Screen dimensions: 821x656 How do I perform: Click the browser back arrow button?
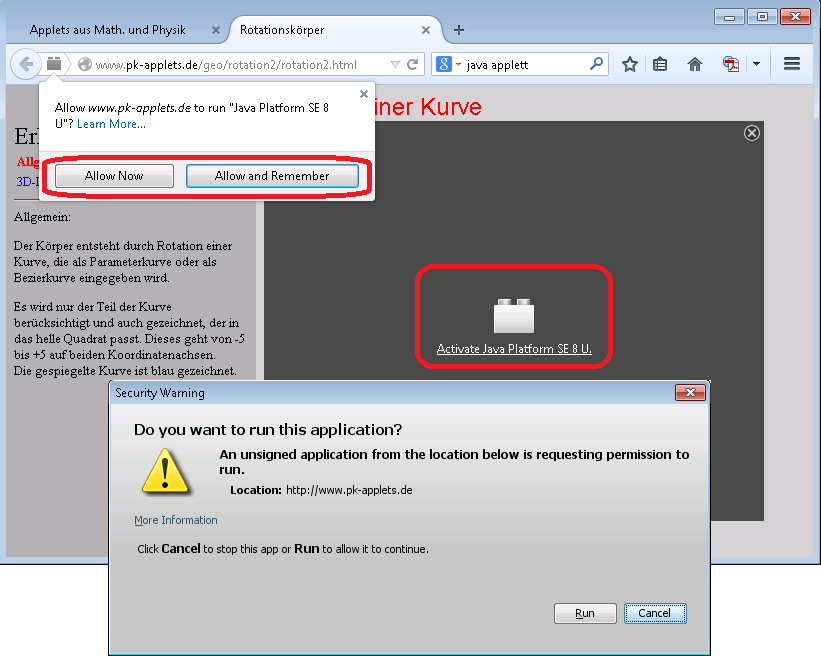point(26,64)
